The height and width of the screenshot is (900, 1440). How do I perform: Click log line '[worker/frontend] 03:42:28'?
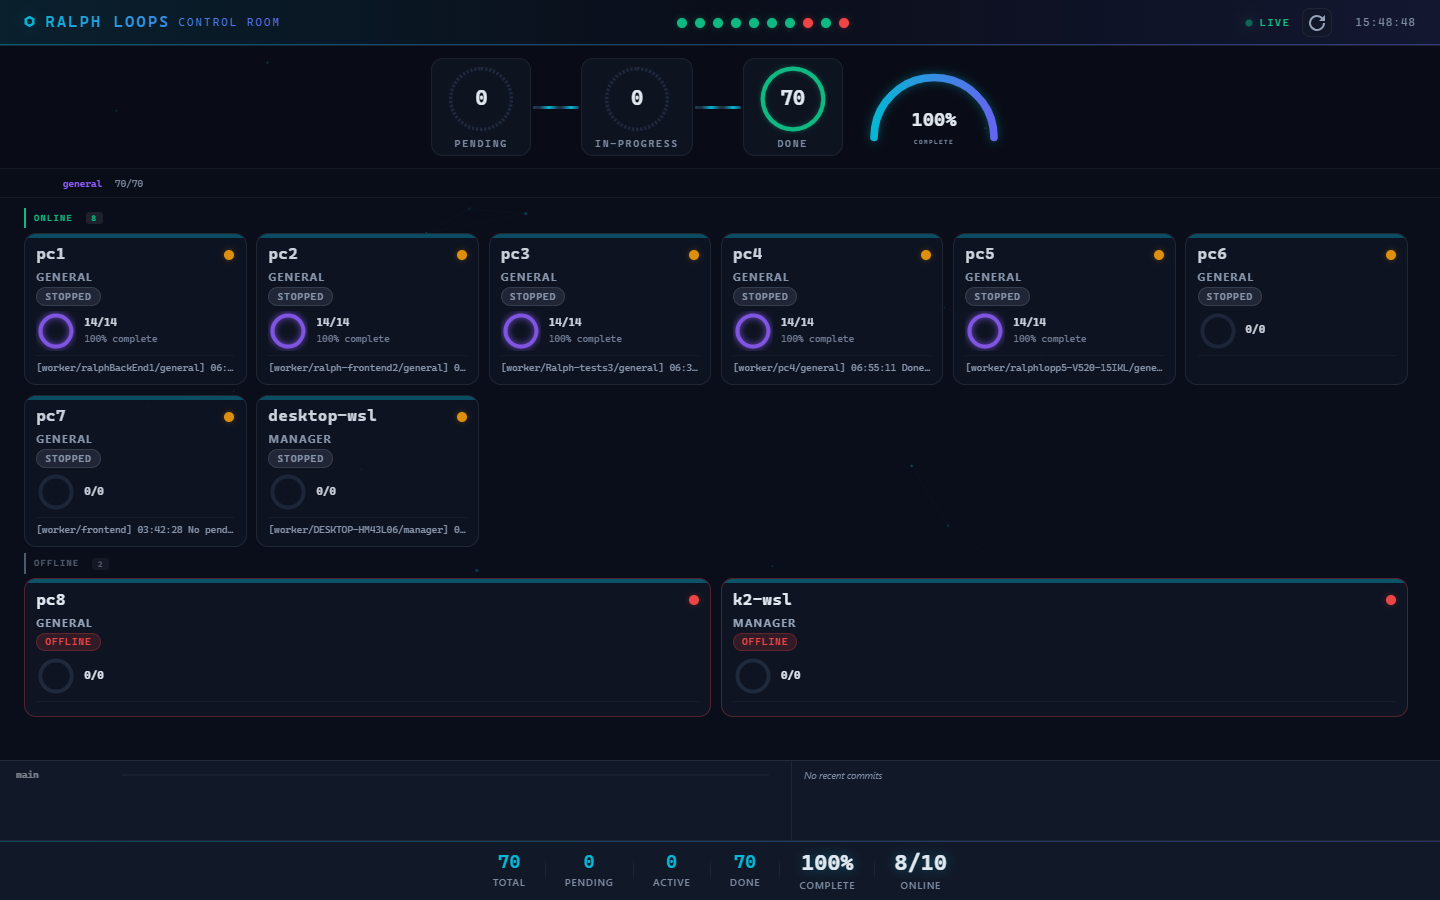pos(135,530)
